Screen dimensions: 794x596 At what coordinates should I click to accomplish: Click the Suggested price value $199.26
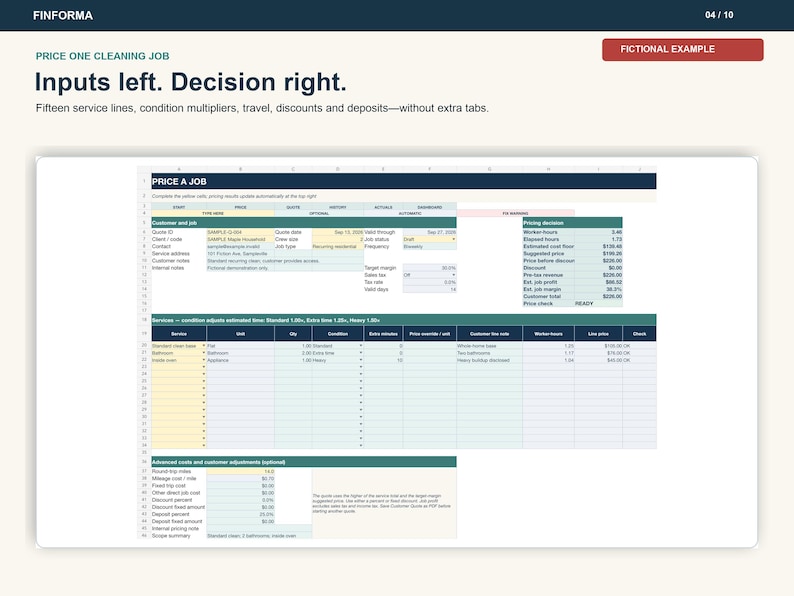(599, 253)
